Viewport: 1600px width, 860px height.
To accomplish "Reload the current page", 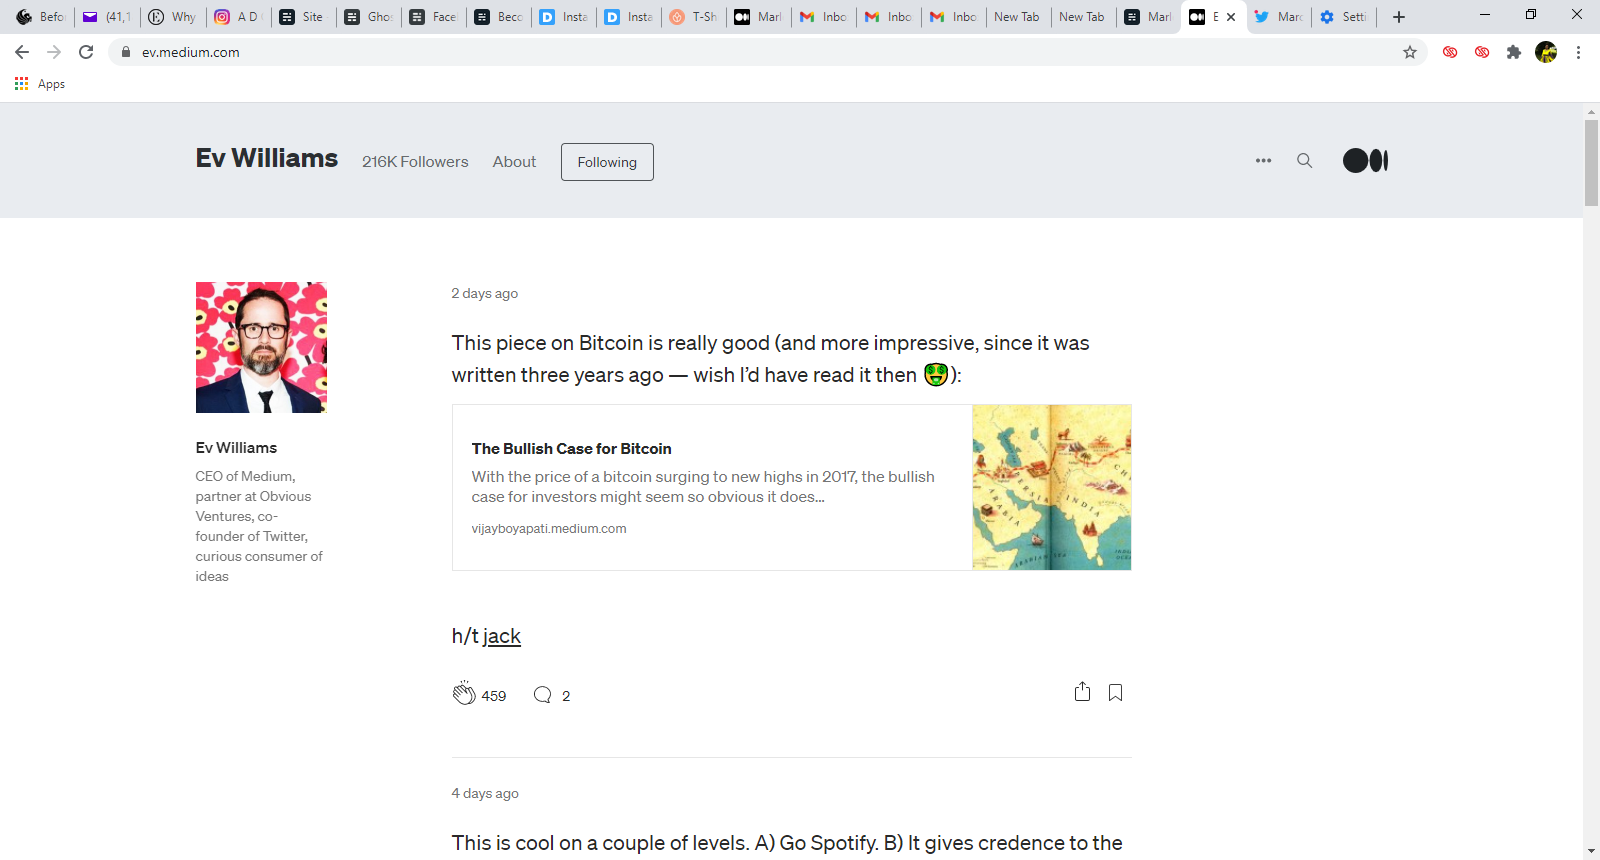I will [x=86, y=52].
